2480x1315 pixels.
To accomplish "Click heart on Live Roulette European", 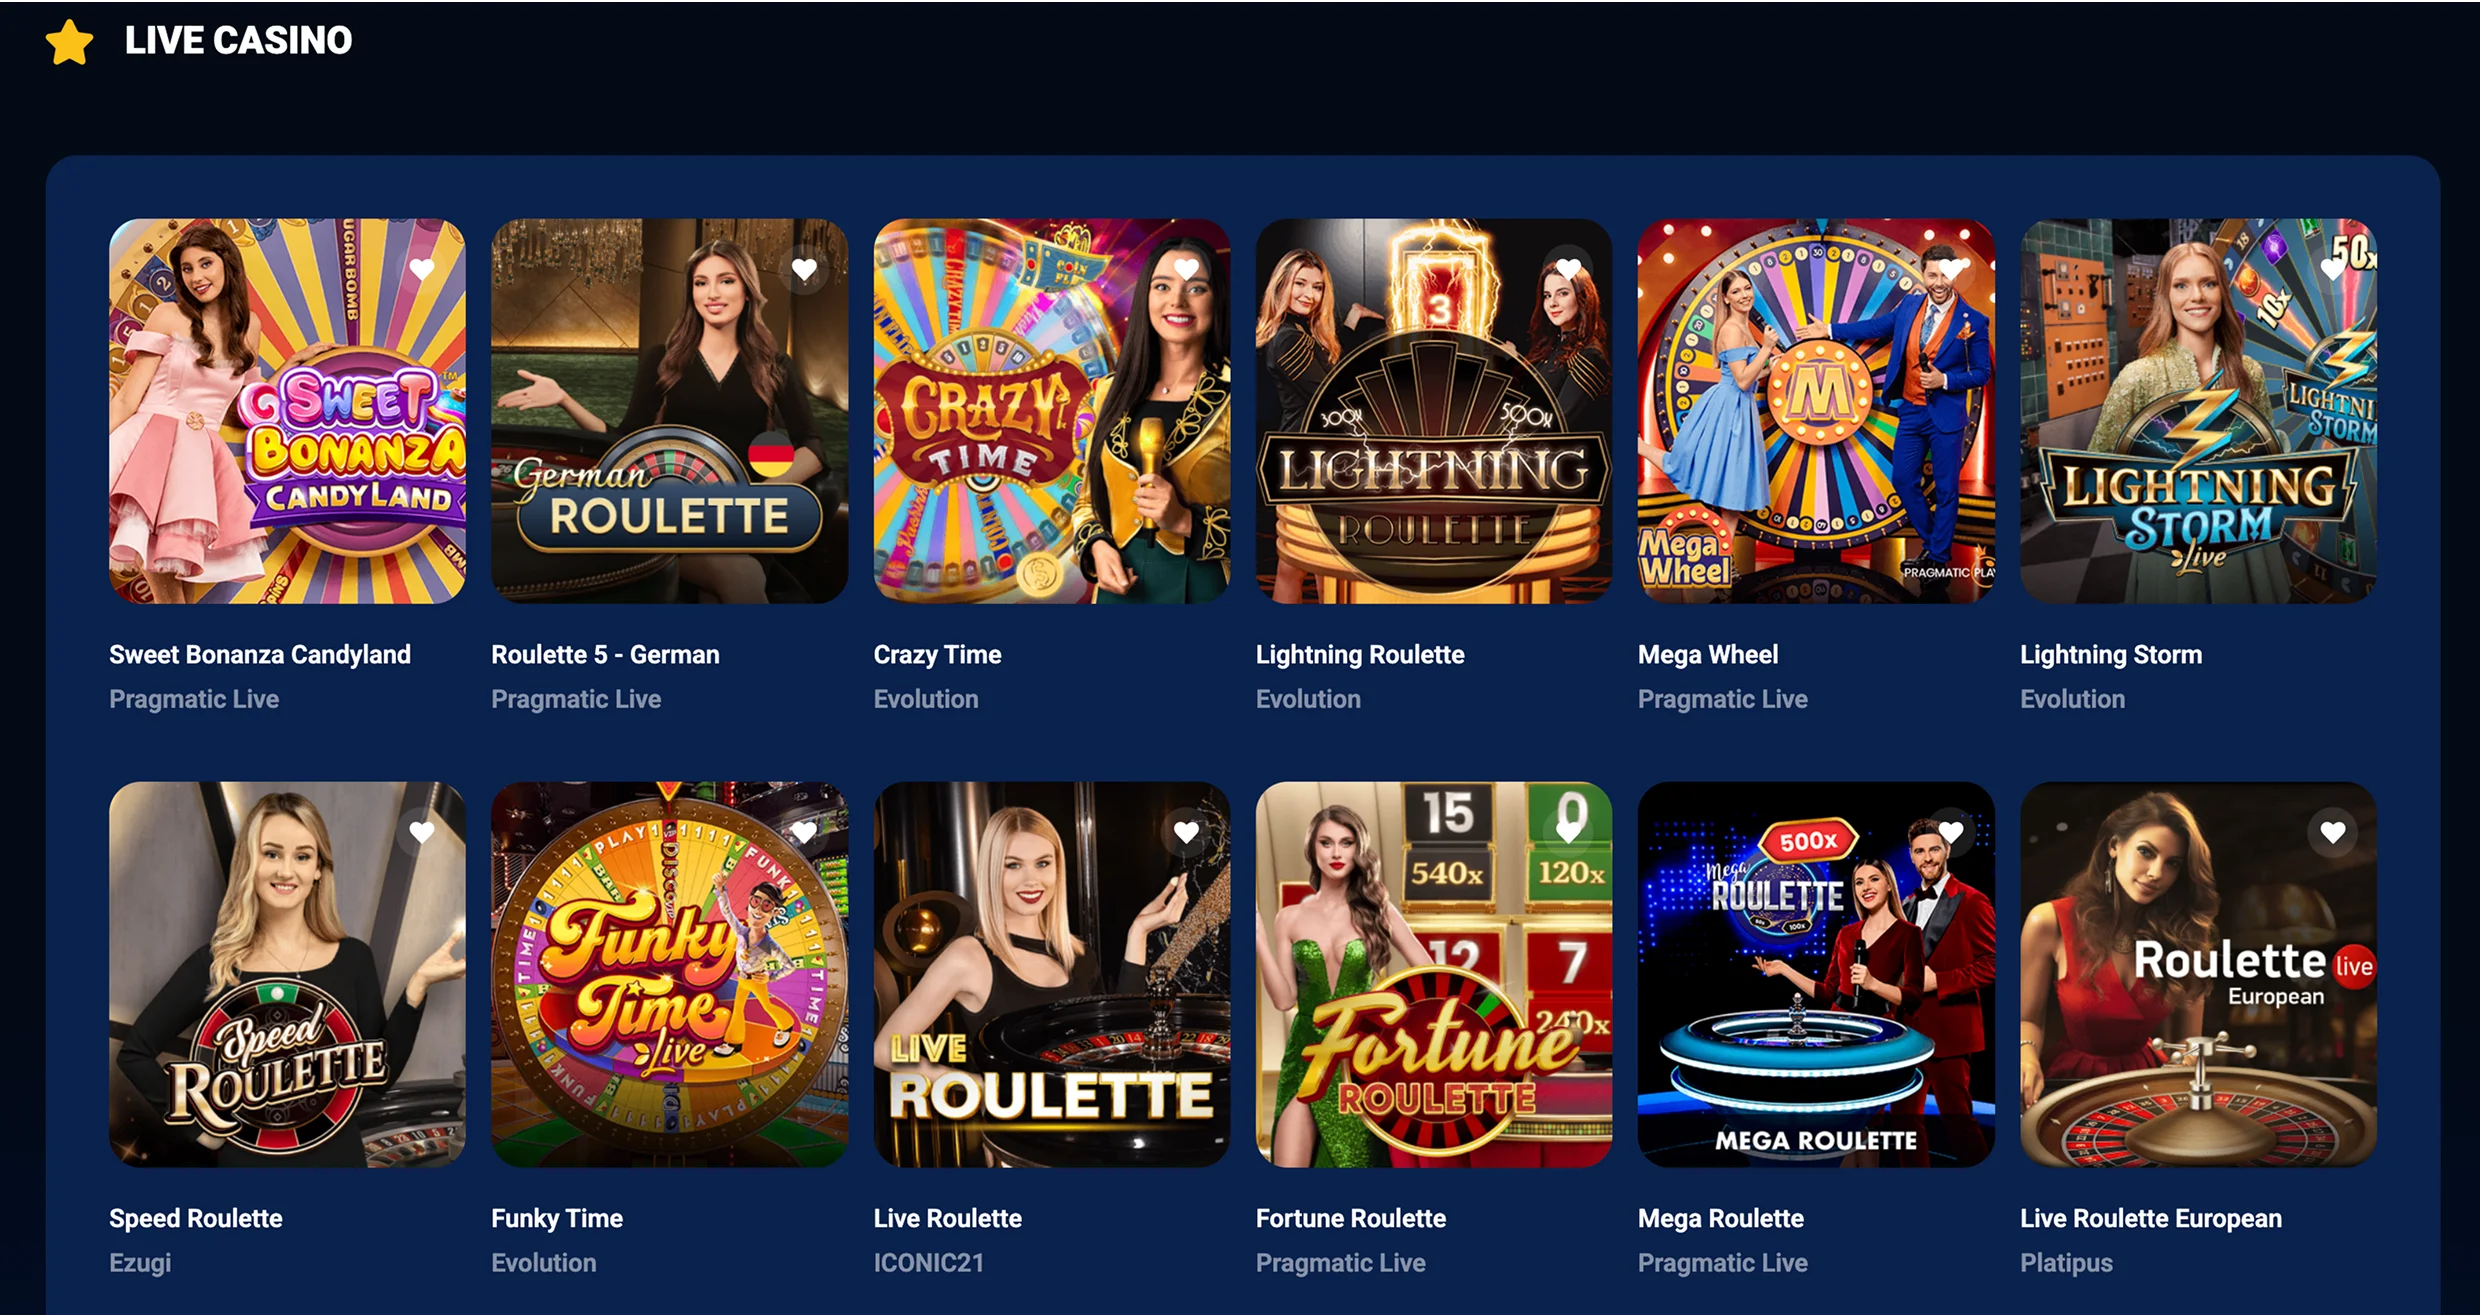I will 2332,832.
